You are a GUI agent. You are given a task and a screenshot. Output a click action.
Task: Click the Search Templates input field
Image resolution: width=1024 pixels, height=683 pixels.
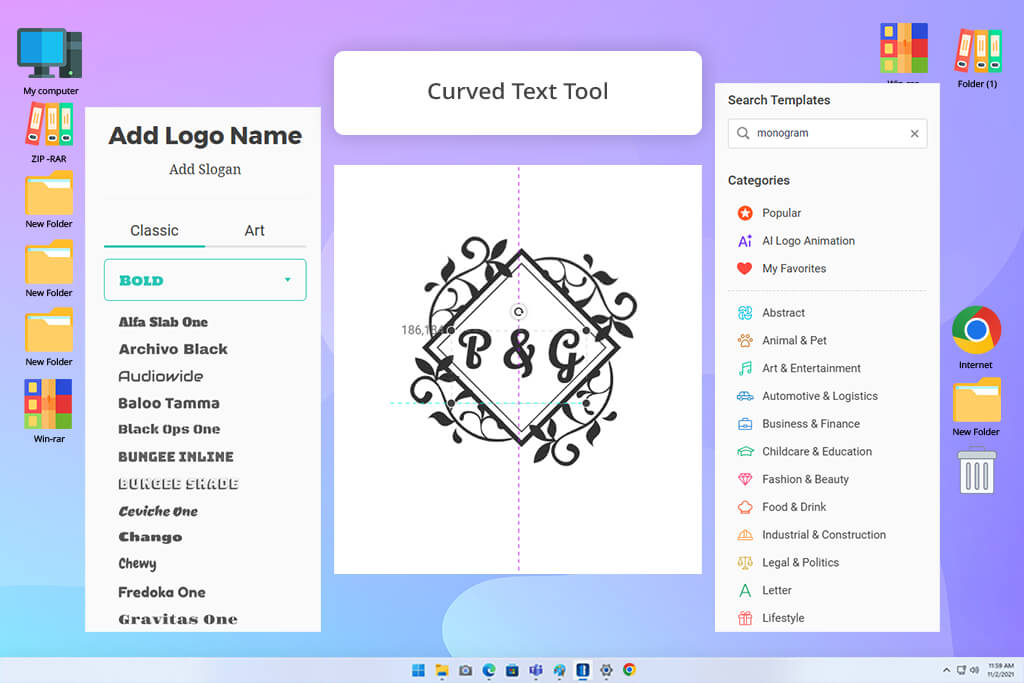(827, 133)
